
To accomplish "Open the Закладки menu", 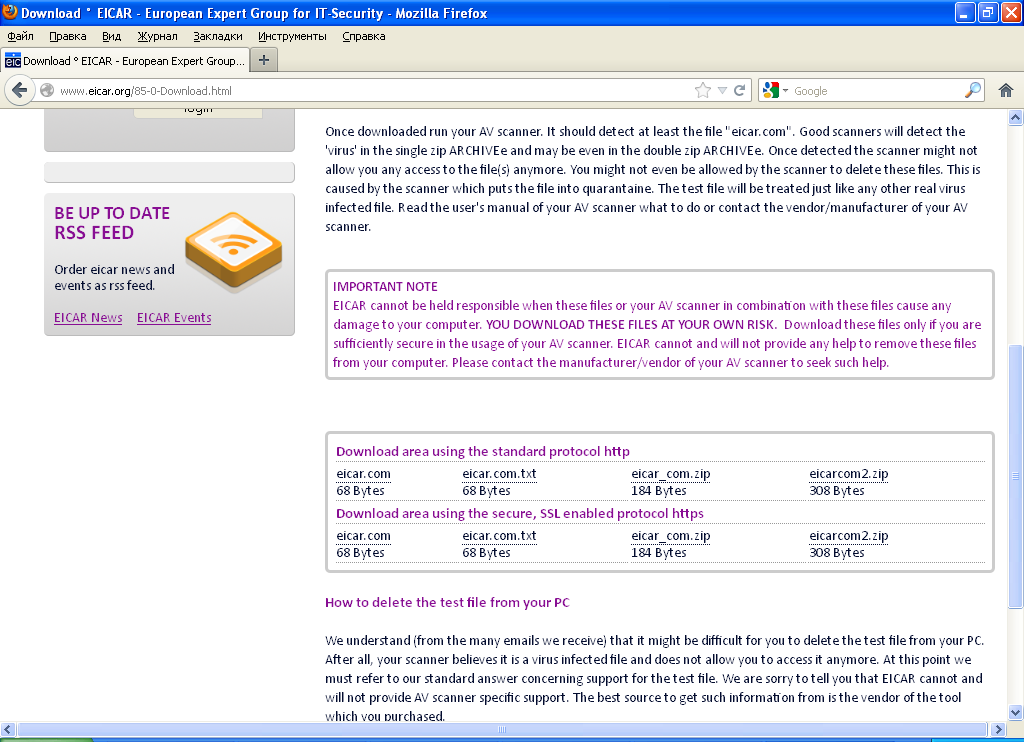I will click(x=218, y=36).
